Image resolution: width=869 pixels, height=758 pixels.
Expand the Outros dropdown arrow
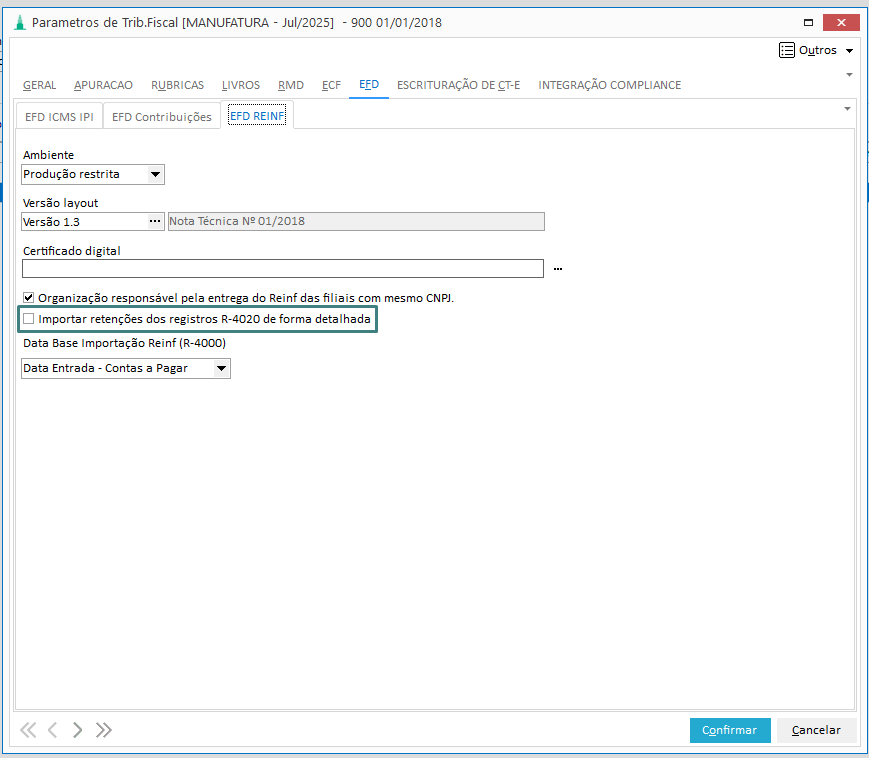pos(849,50)
